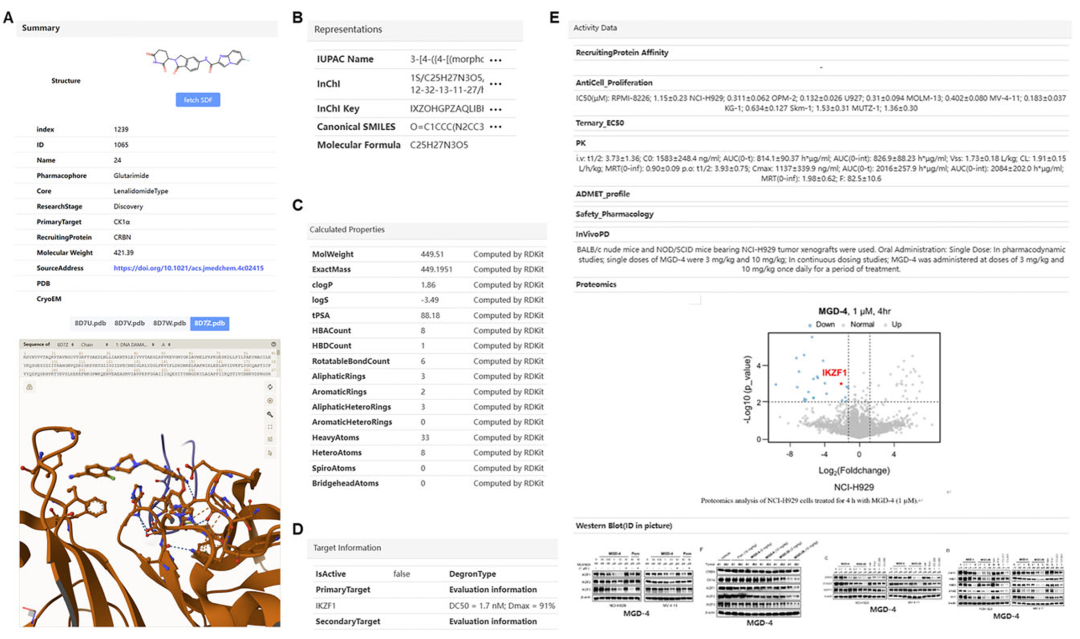Image resolution: width=1080 pixels, height=639 pixels.
Task: Open the 8D7Z structure dropdown in sequence bar
Action: point(65,344)
